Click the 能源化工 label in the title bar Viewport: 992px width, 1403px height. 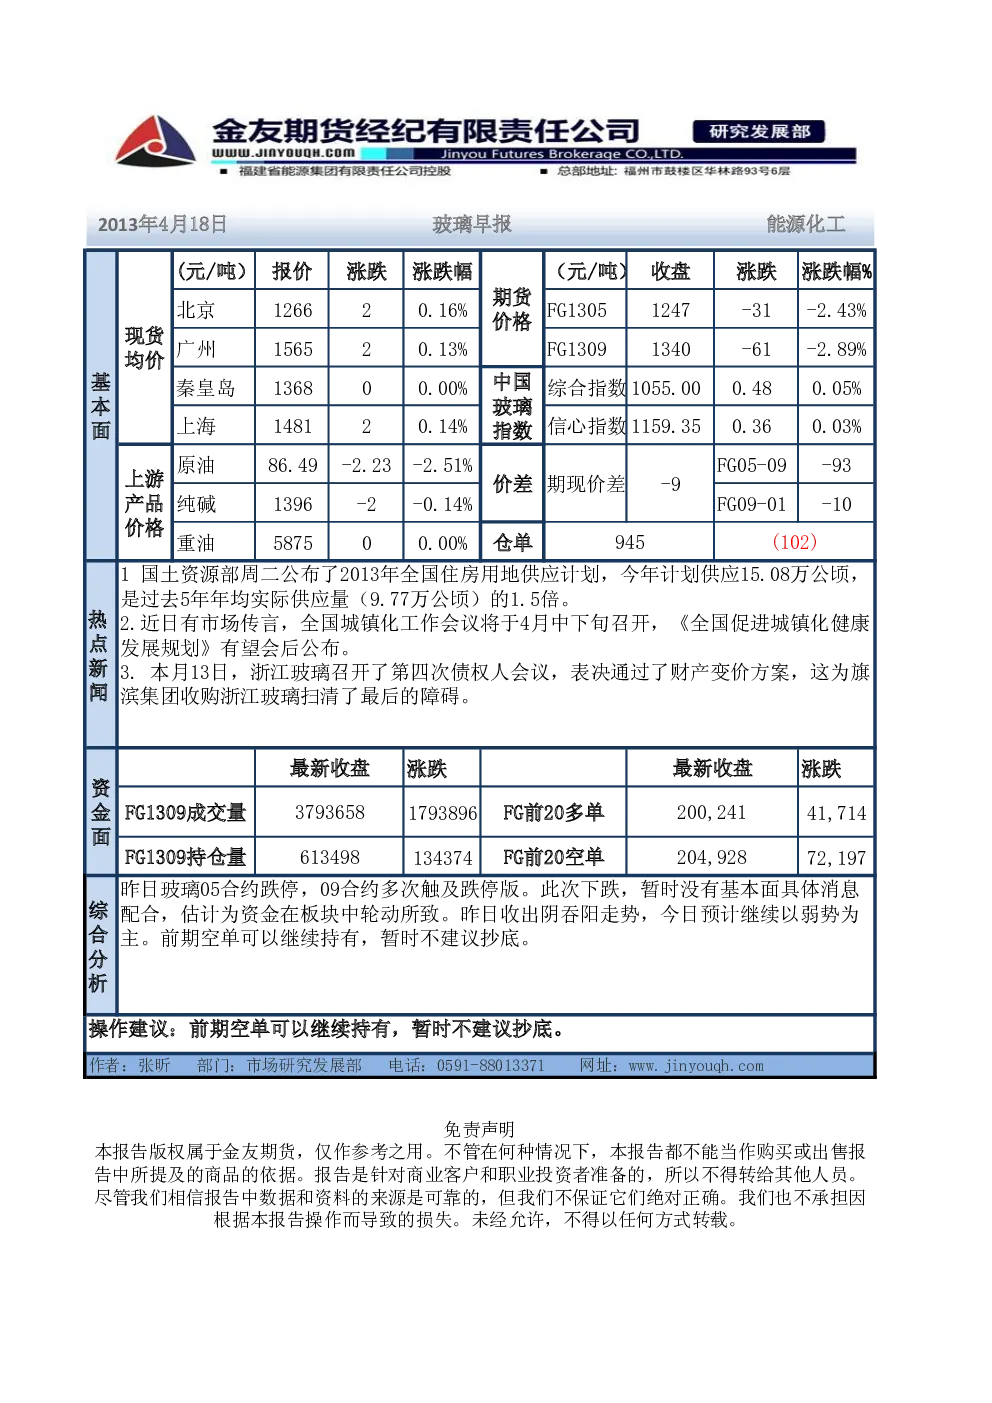806,224
